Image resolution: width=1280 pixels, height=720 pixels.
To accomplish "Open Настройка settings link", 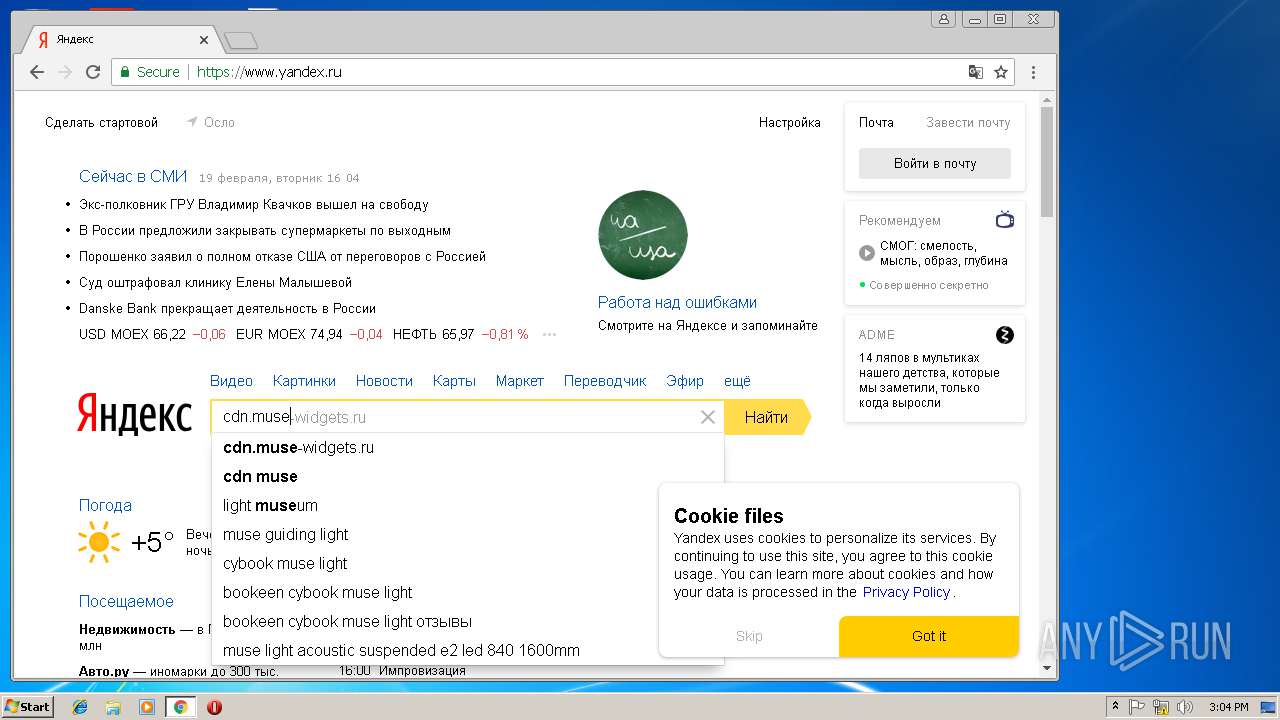I will click(x=790, y=122).
